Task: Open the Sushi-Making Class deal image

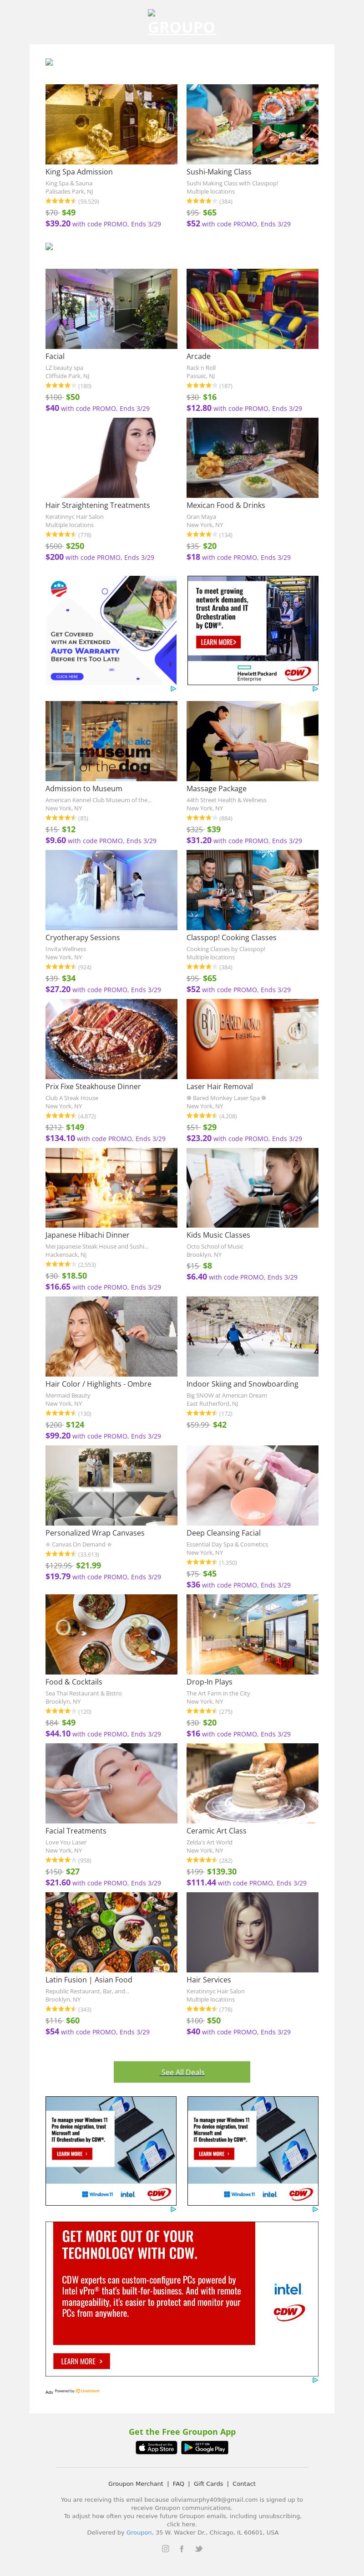Action: [252, 124]
